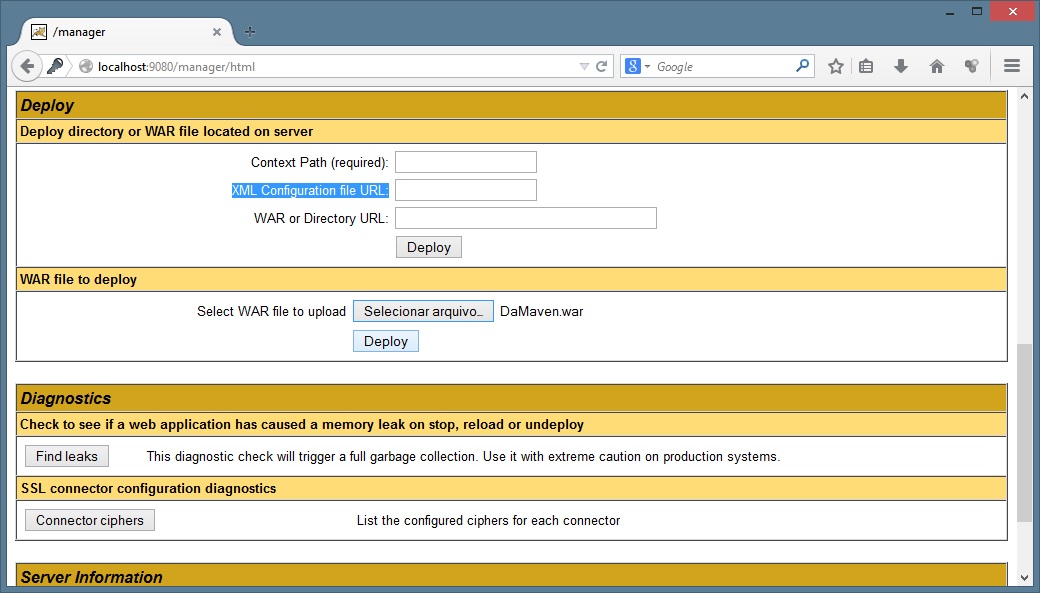This screenshot has height=593, width=1040.
Task: Click the vertical scrollbar thumb
Action: (1023, 432)
